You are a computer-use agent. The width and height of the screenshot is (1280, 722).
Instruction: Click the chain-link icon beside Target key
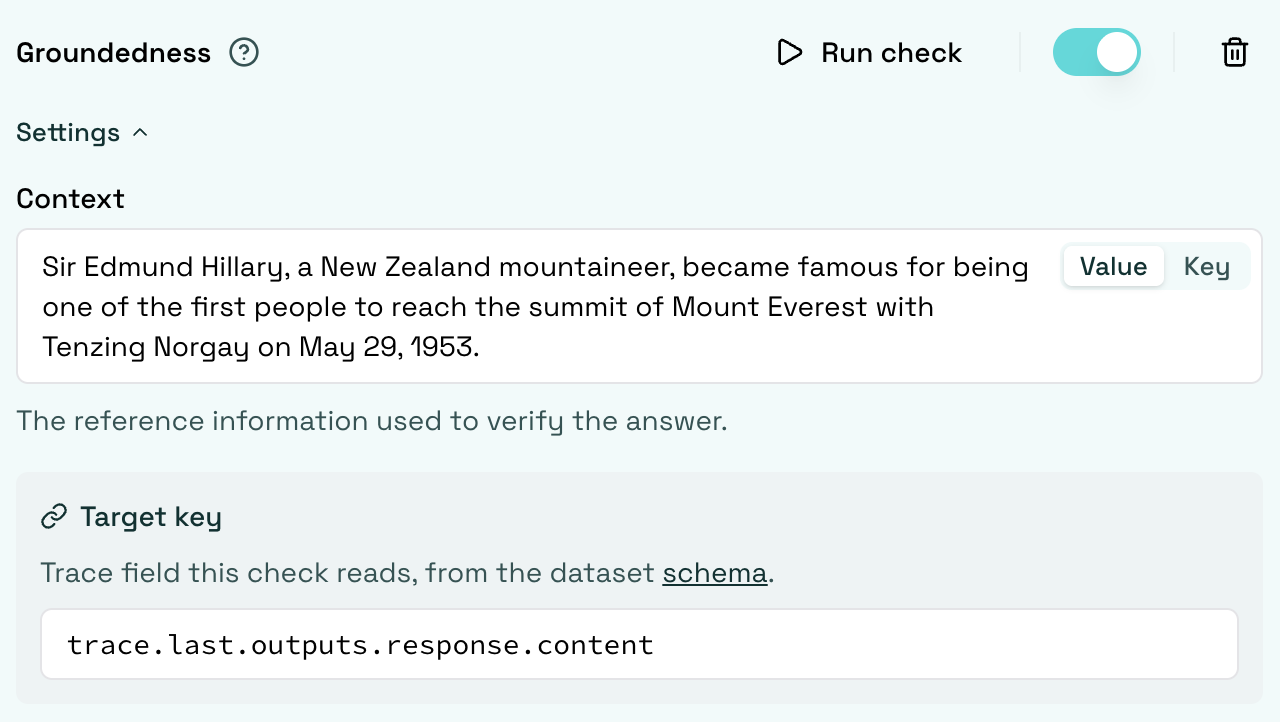coord(53,517)
